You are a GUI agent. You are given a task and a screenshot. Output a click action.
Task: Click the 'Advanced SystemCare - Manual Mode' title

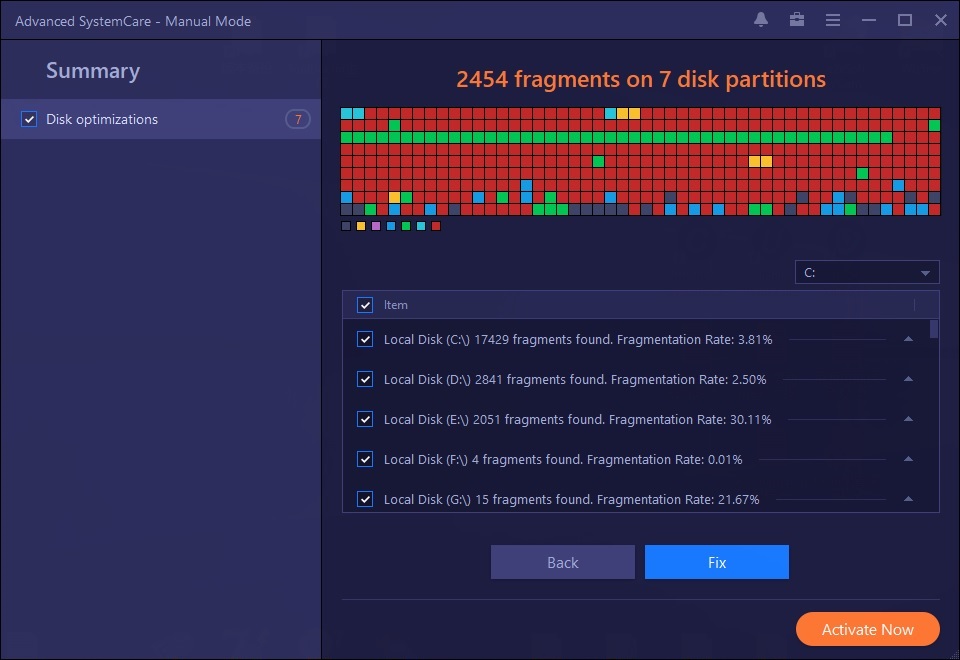(x=133, y=21)
